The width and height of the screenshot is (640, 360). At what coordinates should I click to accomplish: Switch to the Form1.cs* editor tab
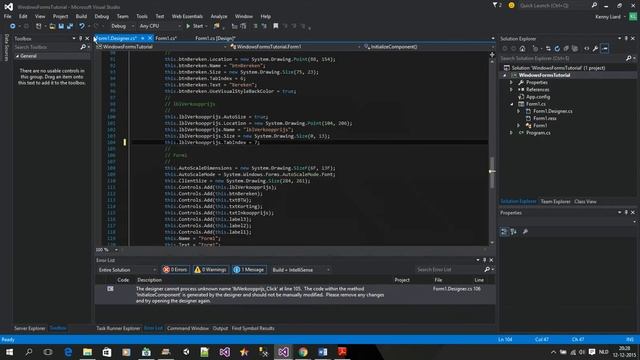point(166,38)
